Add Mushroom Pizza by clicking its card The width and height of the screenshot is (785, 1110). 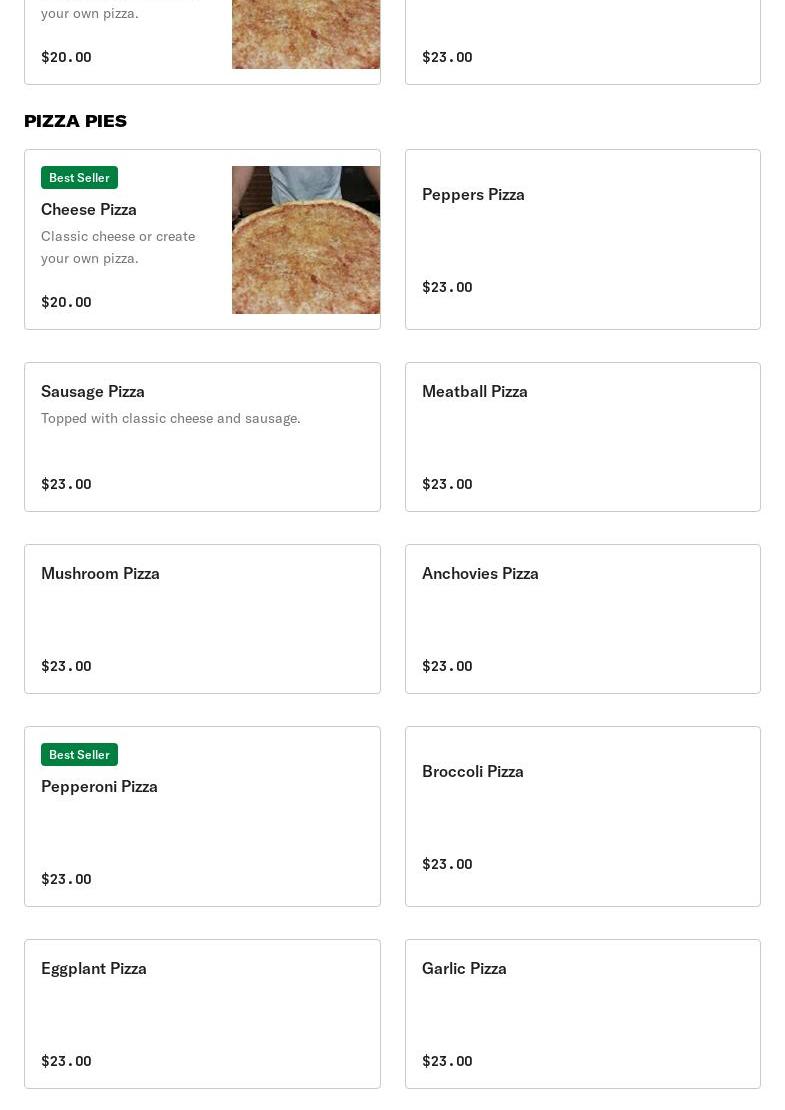(202, 619)
